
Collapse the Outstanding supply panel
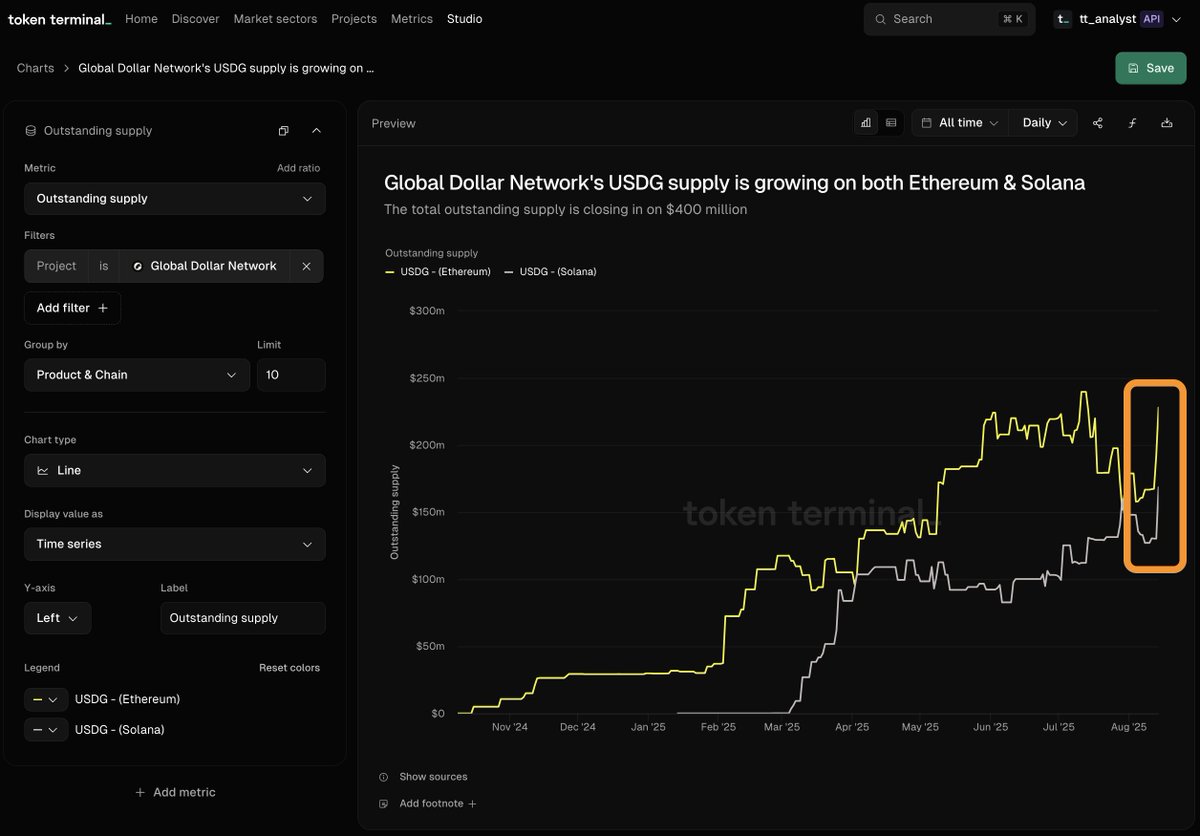point(316,131)
